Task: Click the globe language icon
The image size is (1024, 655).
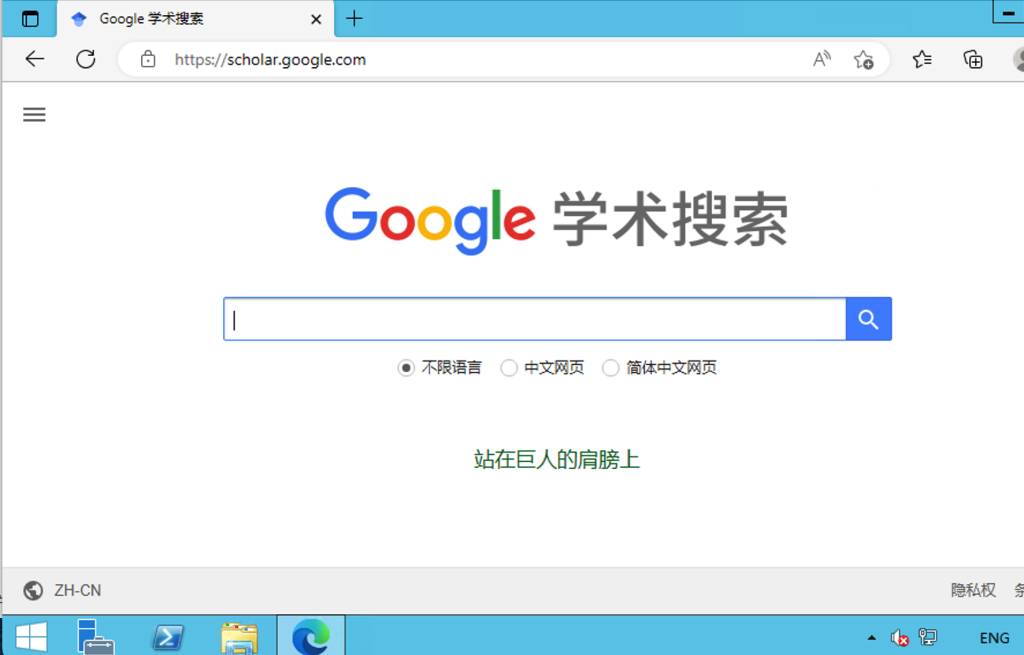Action: click(33, 590)
